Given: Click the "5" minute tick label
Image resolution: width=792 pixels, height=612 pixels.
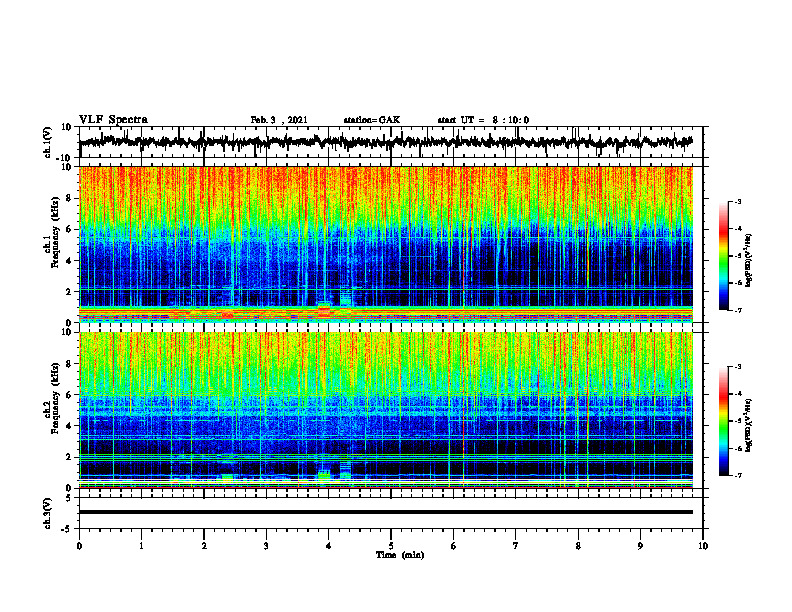Looking at the screenshot, I should click(391, 546).
